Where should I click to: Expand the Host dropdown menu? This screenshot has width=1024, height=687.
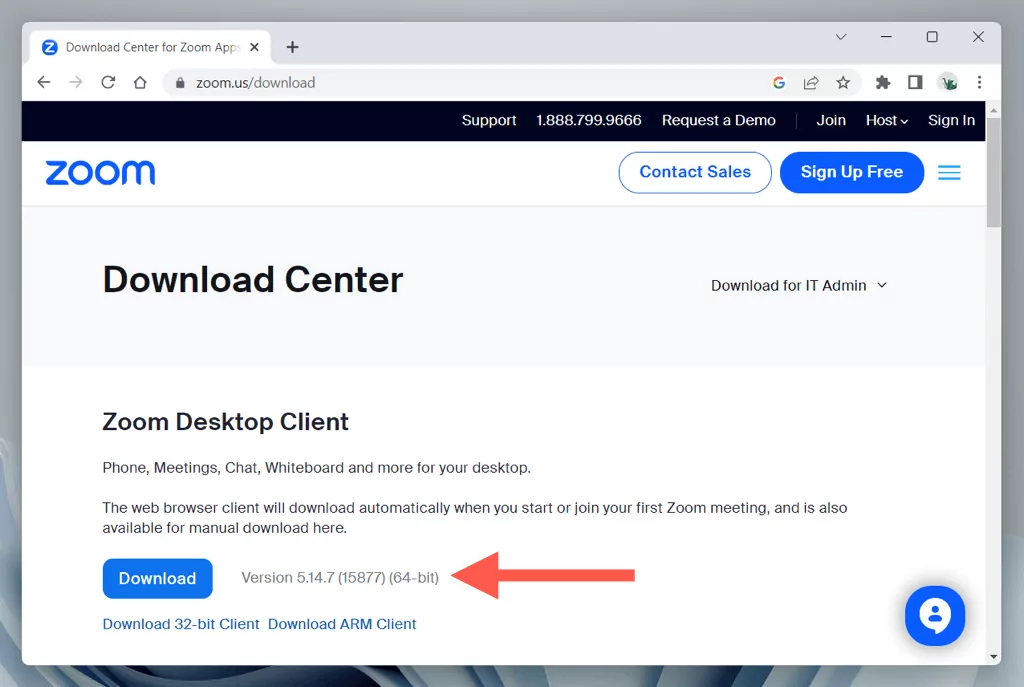pos(886,120)
